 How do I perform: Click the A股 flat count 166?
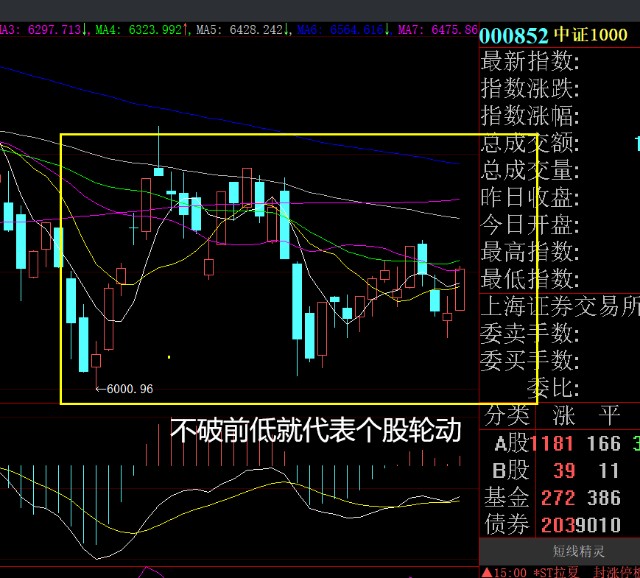(x=604, y=444)
